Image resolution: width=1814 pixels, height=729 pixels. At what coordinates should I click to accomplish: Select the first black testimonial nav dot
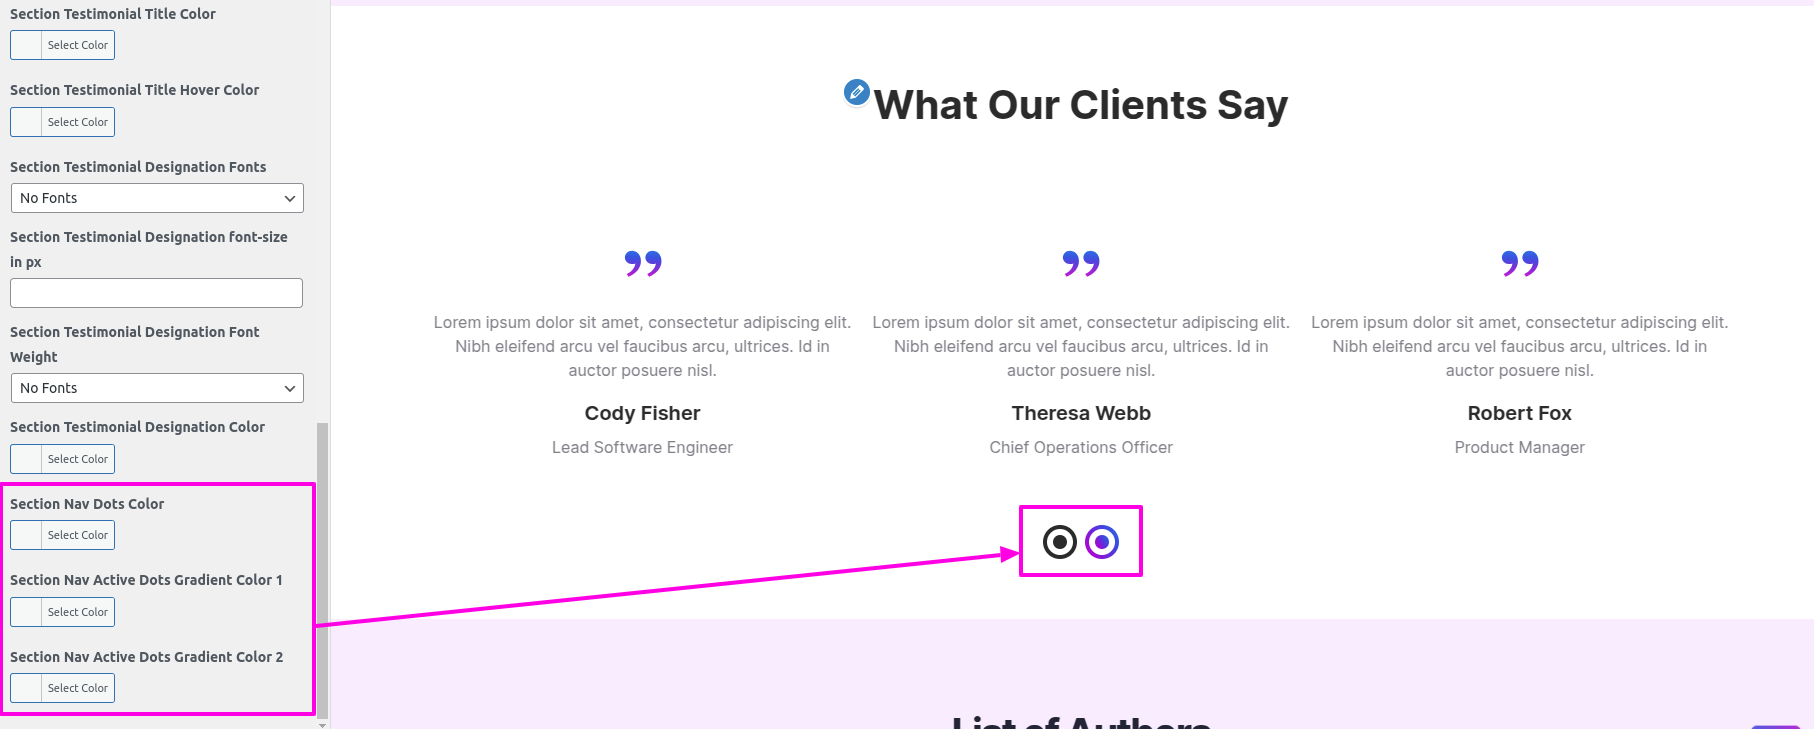[x=1060, y=542]
